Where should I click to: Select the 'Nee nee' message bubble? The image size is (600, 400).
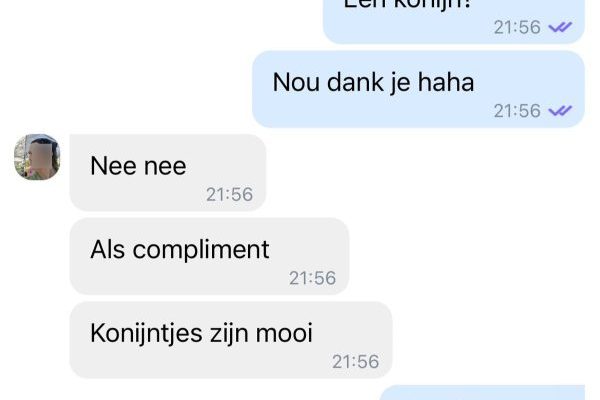pyautogui.click(x=168, y=172)
